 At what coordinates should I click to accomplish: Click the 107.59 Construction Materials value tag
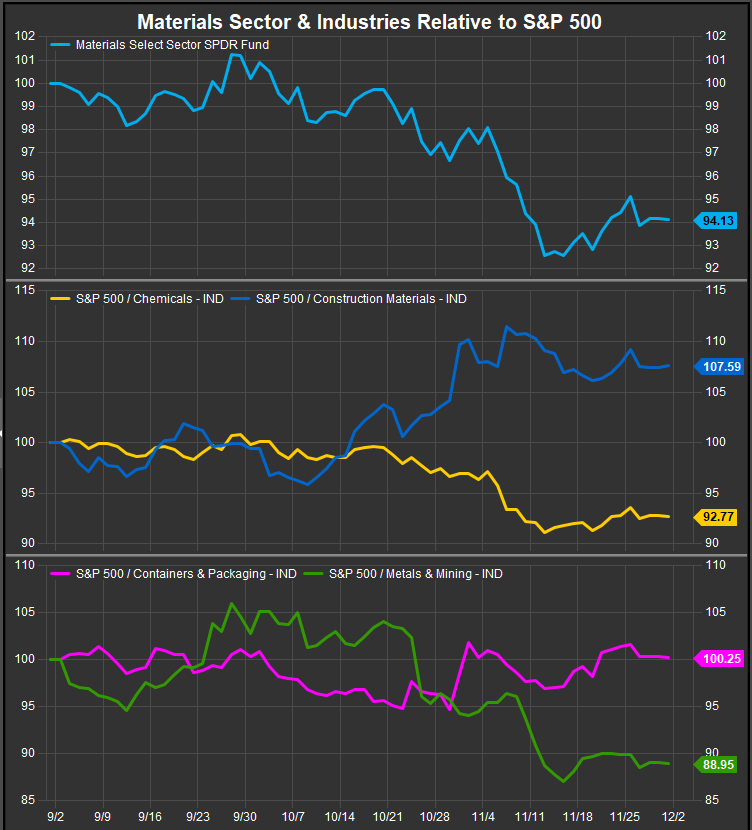point(719,367)
